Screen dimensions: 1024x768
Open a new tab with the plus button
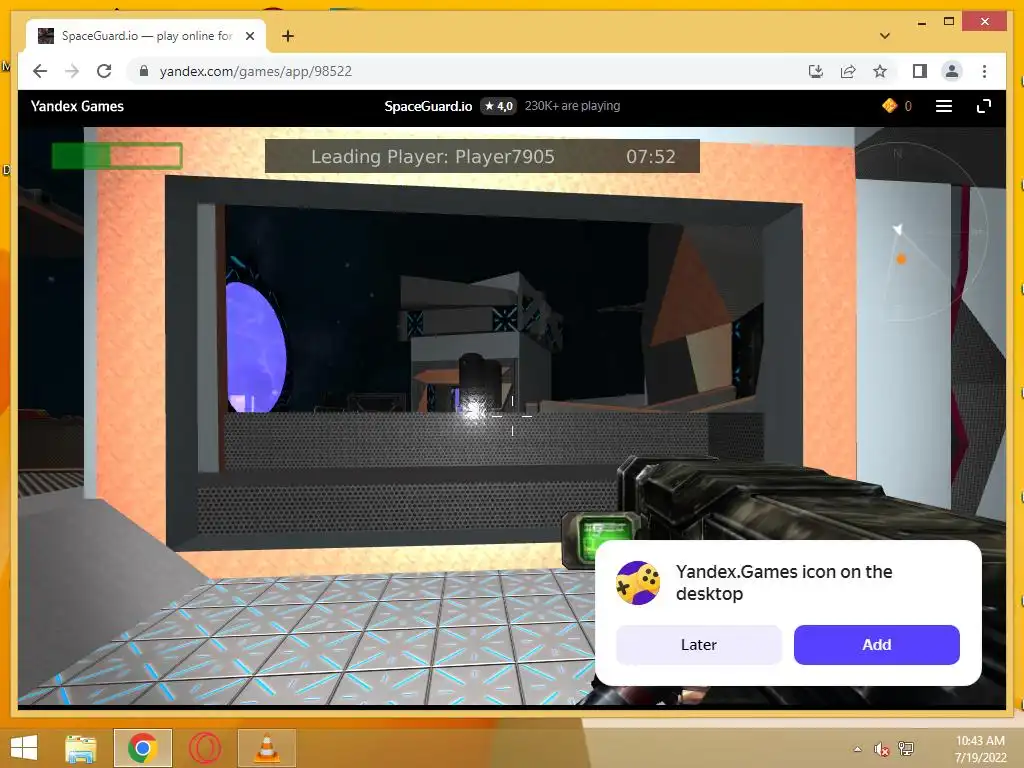tap(288, 36)
